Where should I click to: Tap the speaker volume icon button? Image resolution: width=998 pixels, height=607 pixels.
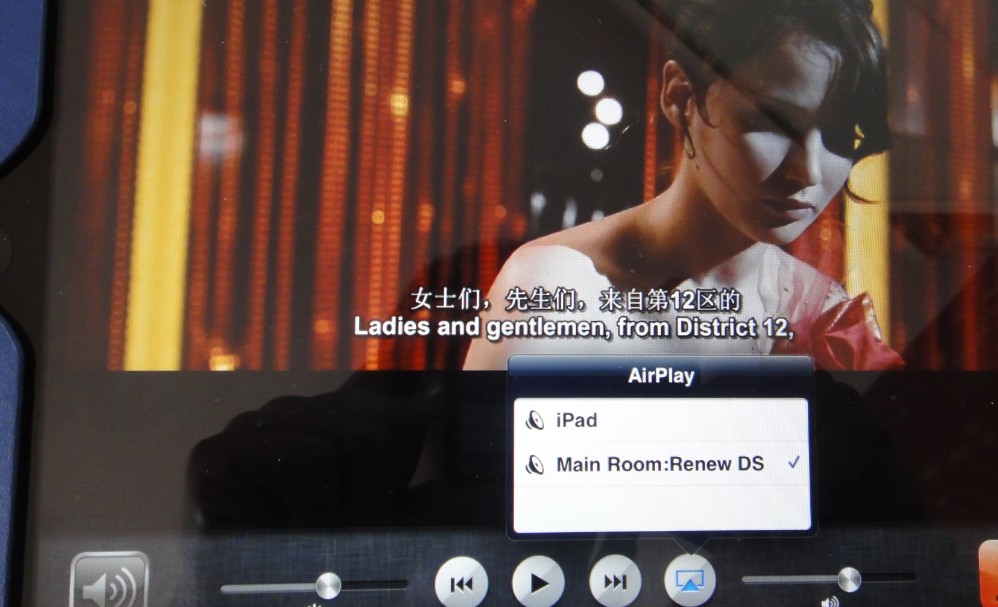coord(109,581)
